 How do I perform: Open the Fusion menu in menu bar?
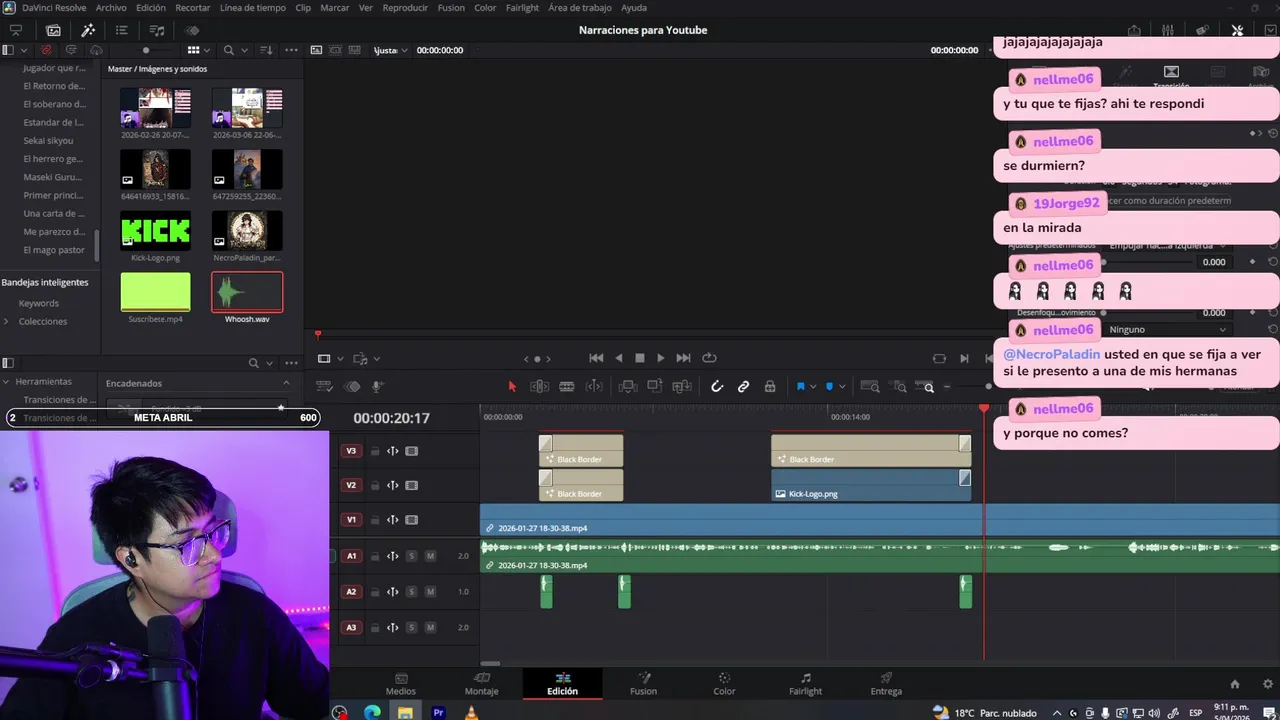[x=451, y=7]
